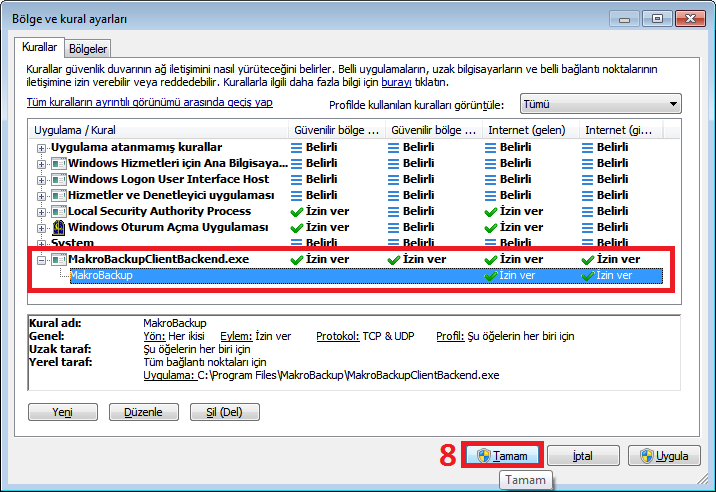The image size is (716, 492).
Task: Click the Eylem: action link
Action: 236,336
